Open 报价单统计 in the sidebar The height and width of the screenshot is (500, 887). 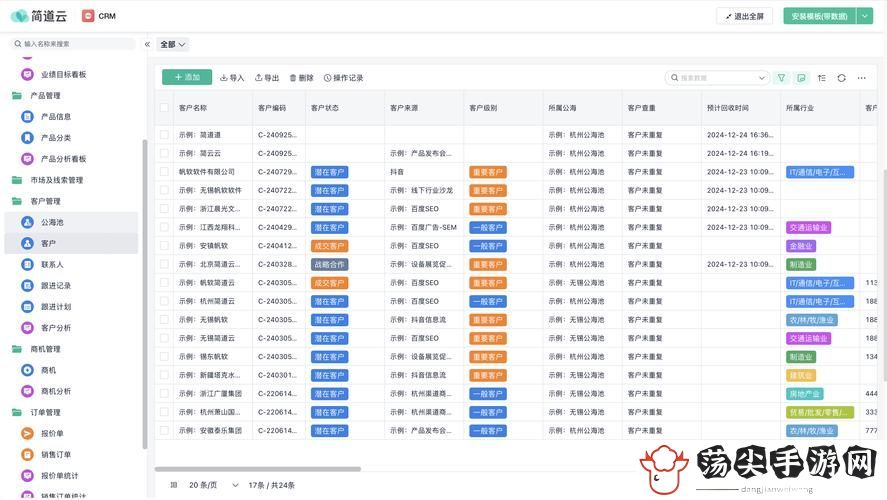[x=59, y=476]
